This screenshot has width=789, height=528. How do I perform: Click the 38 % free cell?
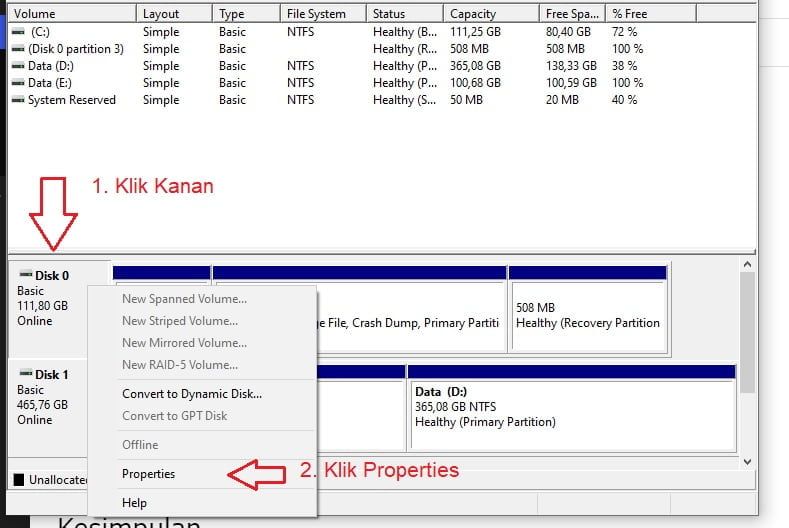[x=624, y=66]
